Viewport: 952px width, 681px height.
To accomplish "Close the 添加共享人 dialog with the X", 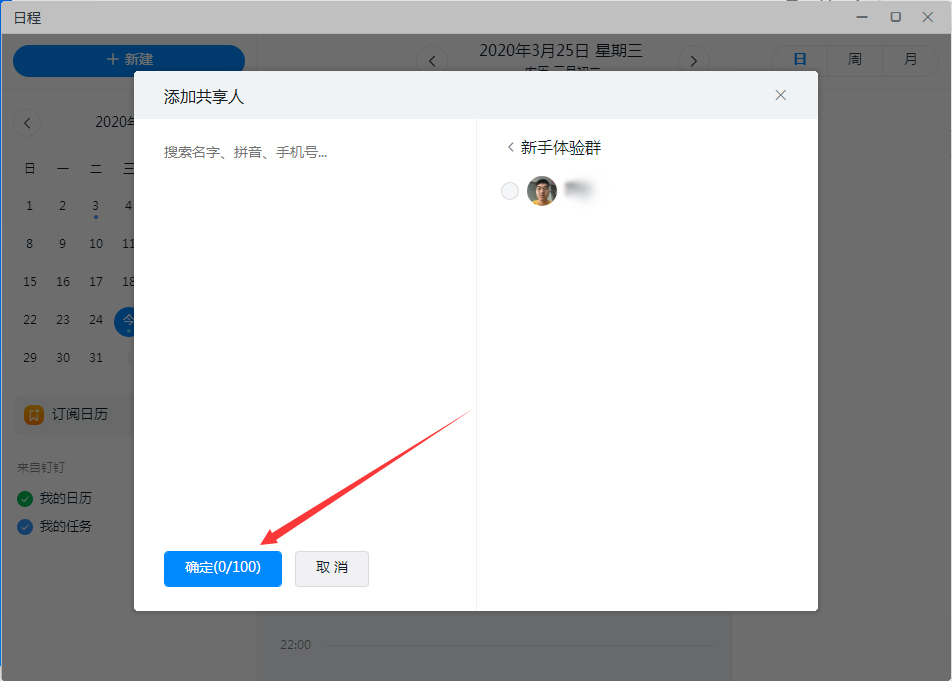I will [780, 95].
